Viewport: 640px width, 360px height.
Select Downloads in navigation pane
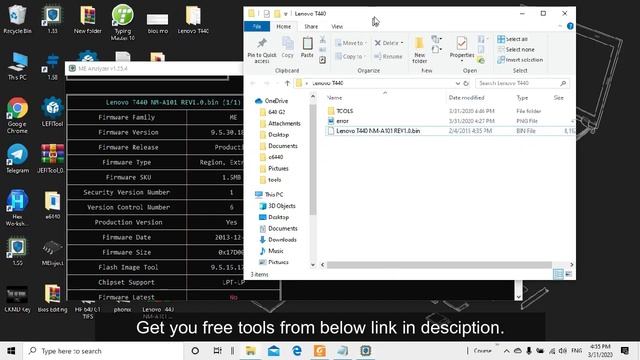click(278, 240)
